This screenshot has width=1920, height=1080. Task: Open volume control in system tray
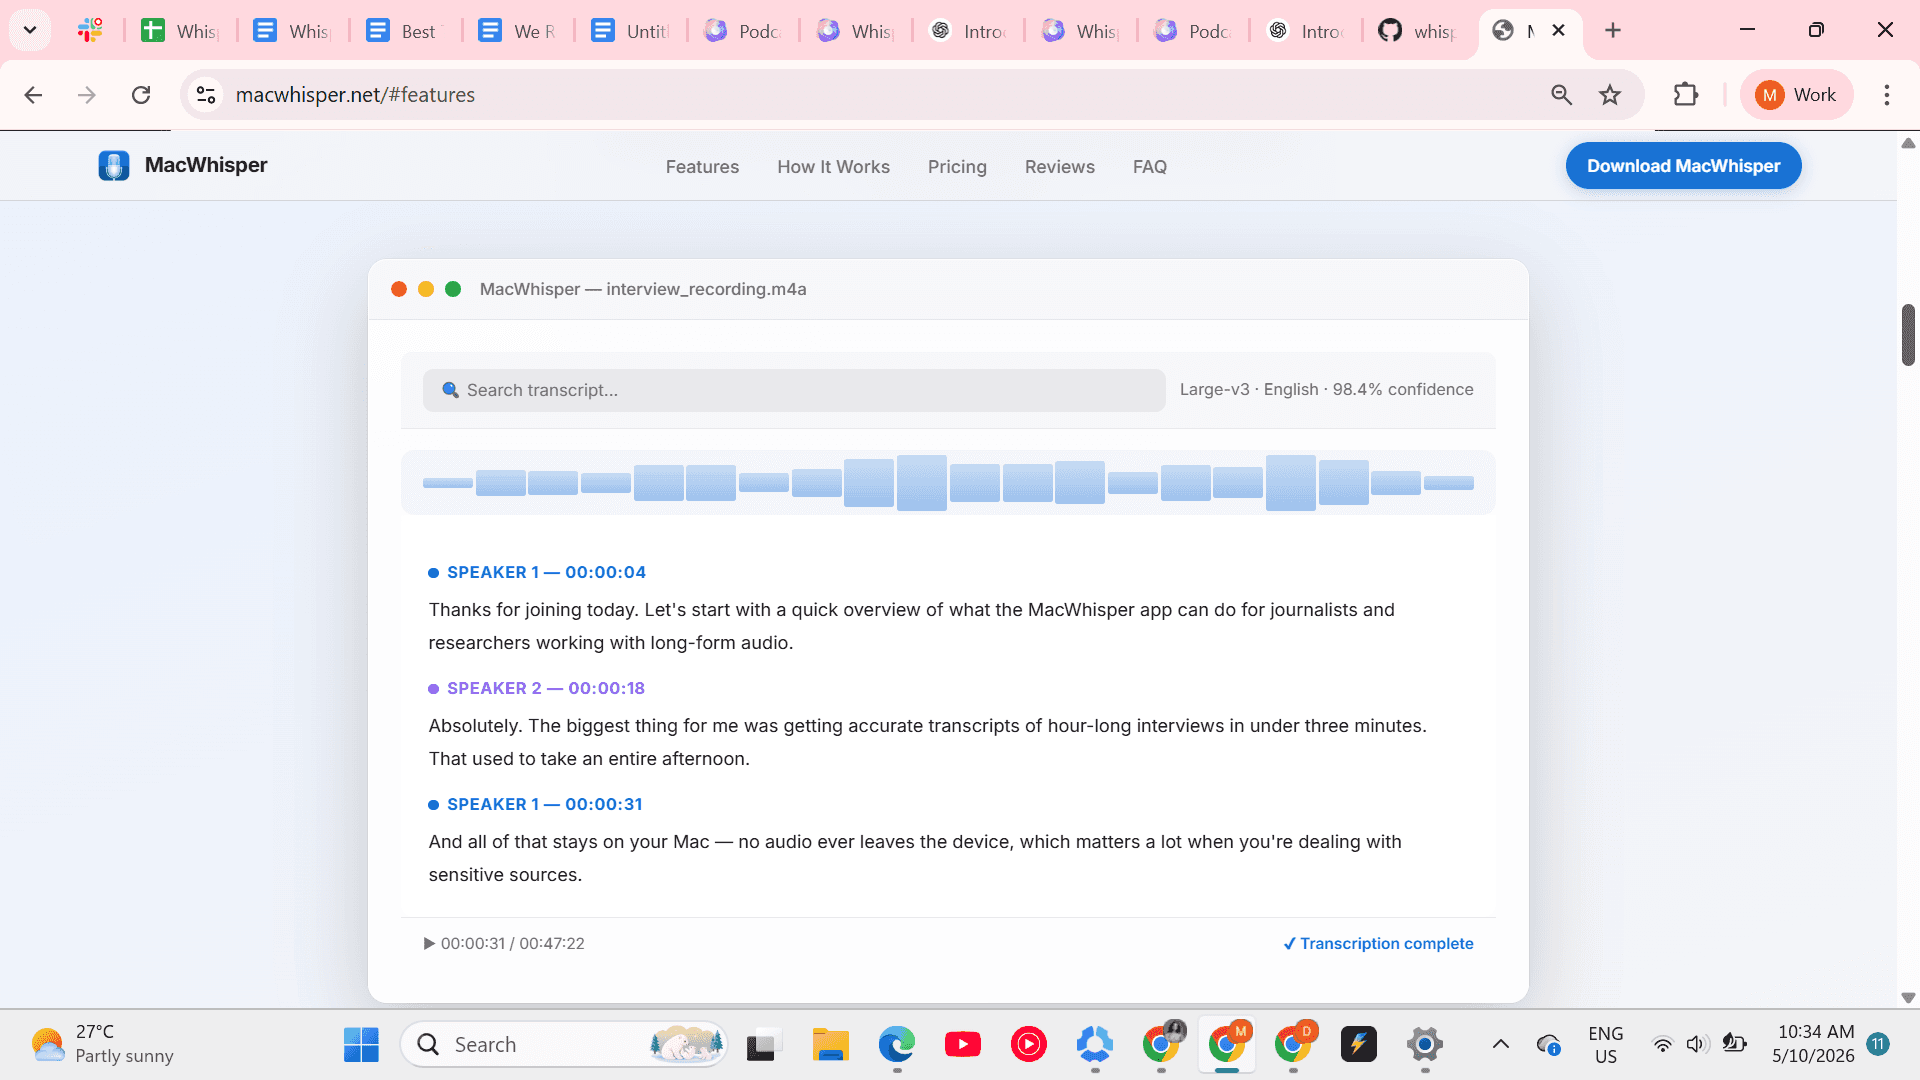coord(1697,1045)
